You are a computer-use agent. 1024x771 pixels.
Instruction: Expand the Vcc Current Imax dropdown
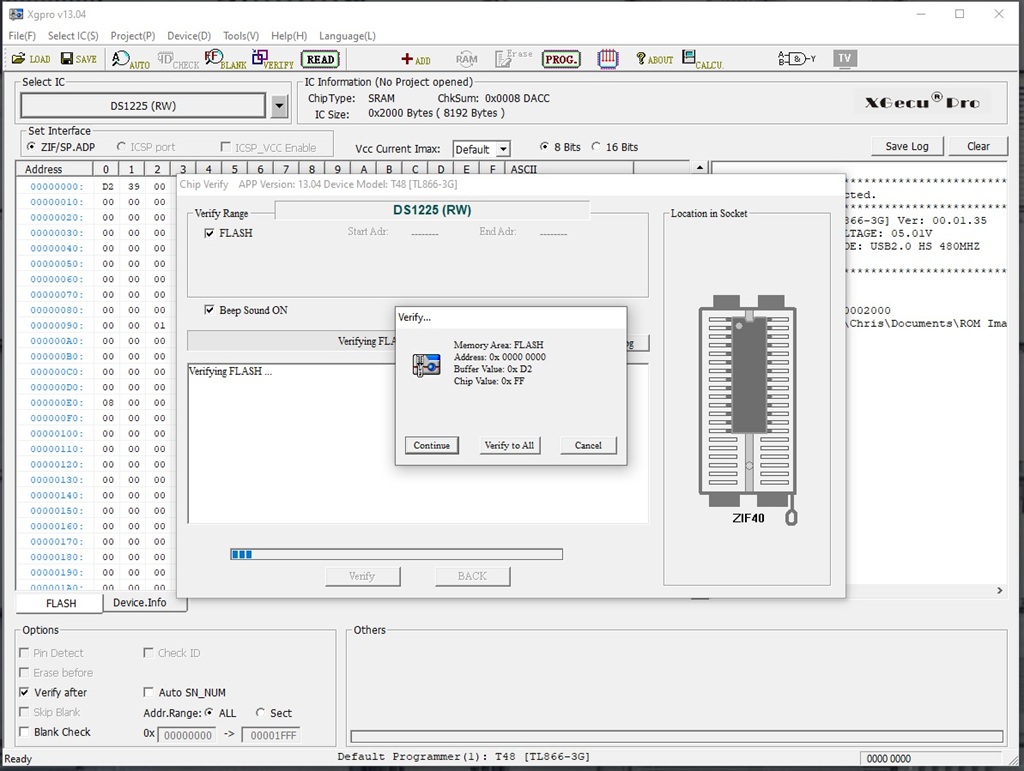503,149
